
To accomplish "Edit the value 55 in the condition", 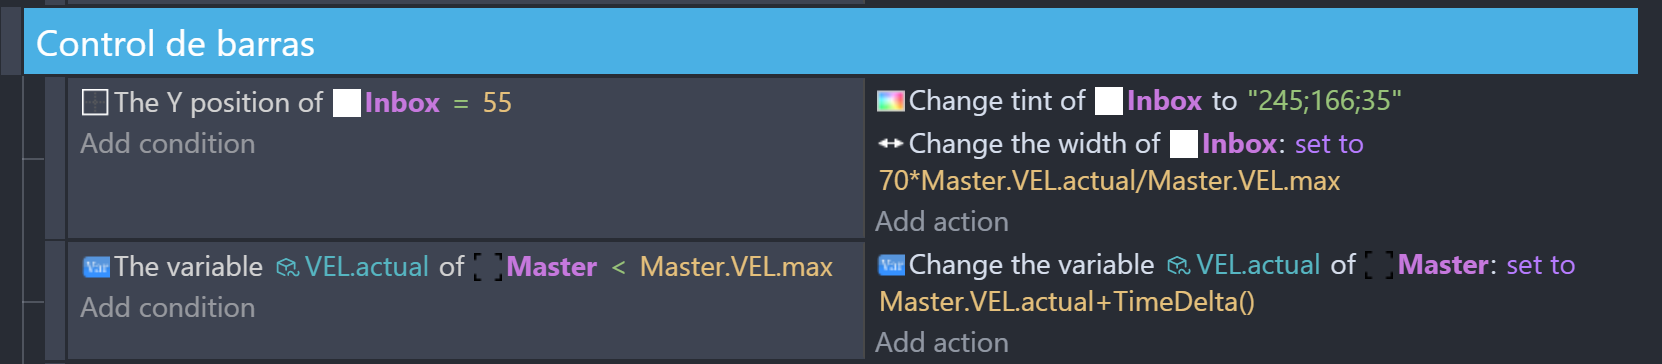I will point(497,103).
